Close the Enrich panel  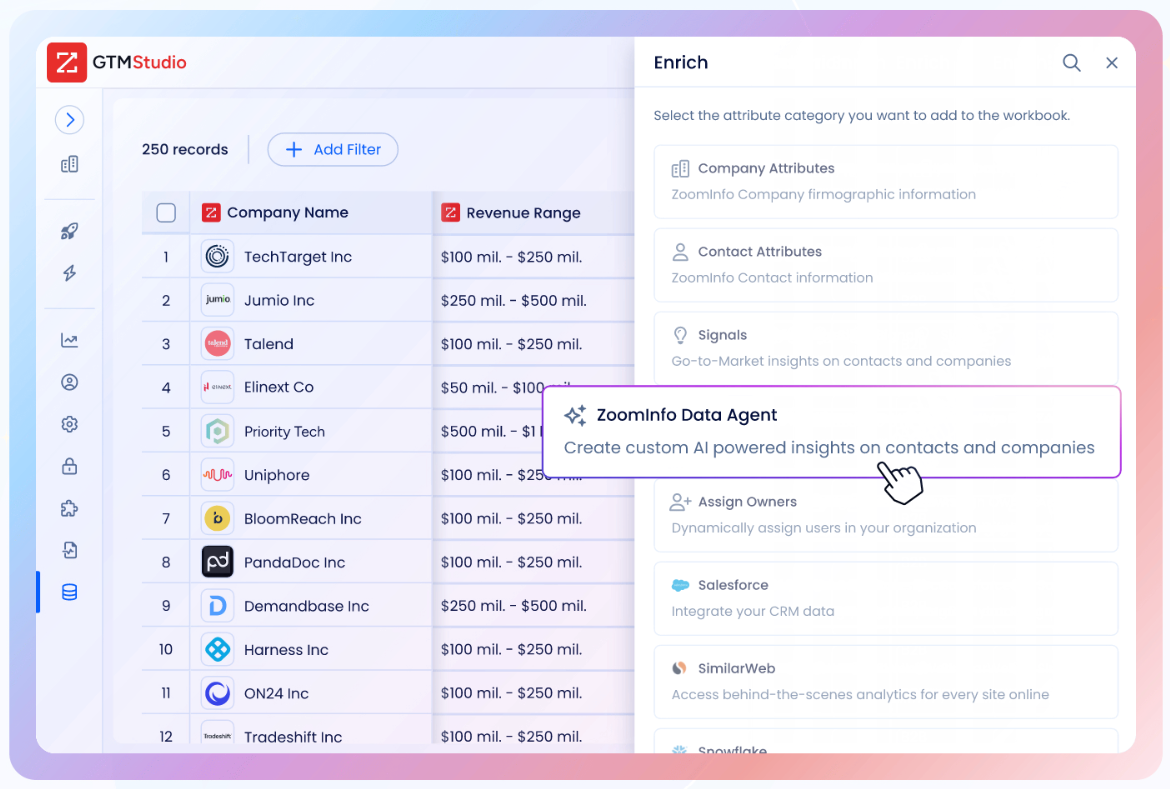click(x=1112, y=63)
